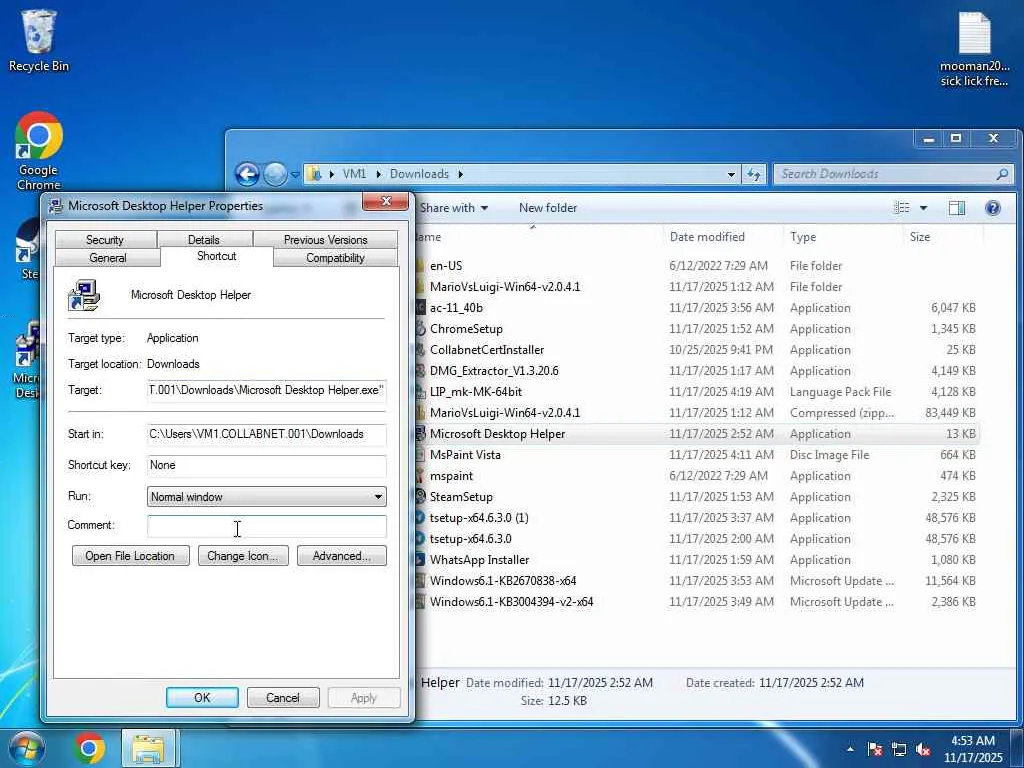Click the Shortcut key field
The image size is (1024, 768).
click(266, 465)
